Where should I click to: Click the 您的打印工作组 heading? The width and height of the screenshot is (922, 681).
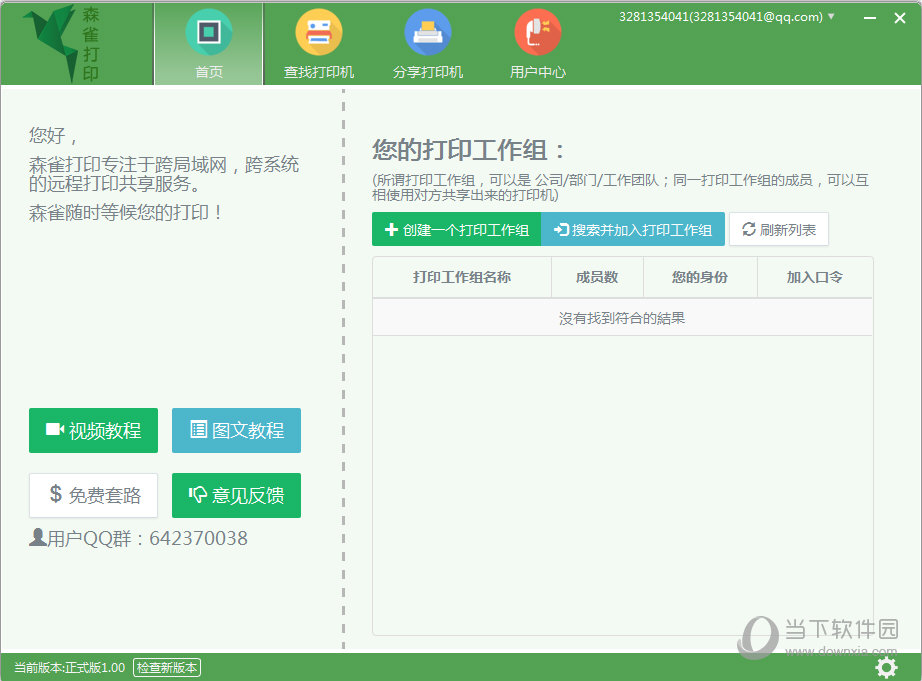[469, 150]
